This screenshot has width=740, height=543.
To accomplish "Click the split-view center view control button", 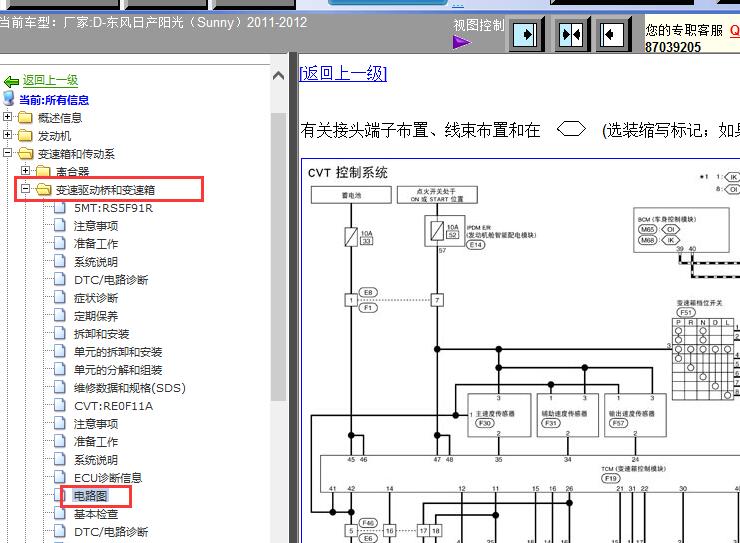I will 570,35.
